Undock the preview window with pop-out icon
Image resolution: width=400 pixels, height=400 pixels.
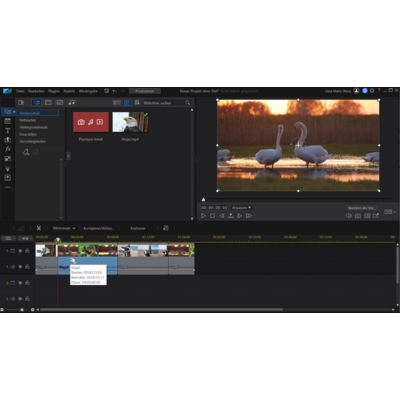(x=376, y=216)
